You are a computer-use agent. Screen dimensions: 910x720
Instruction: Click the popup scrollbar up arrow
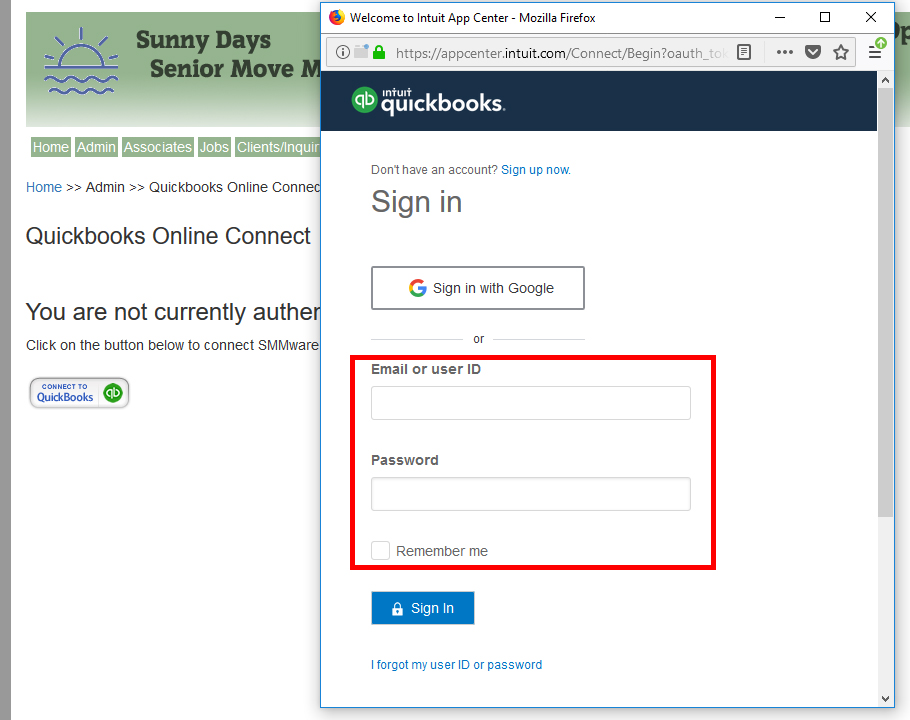coord(885,81)
